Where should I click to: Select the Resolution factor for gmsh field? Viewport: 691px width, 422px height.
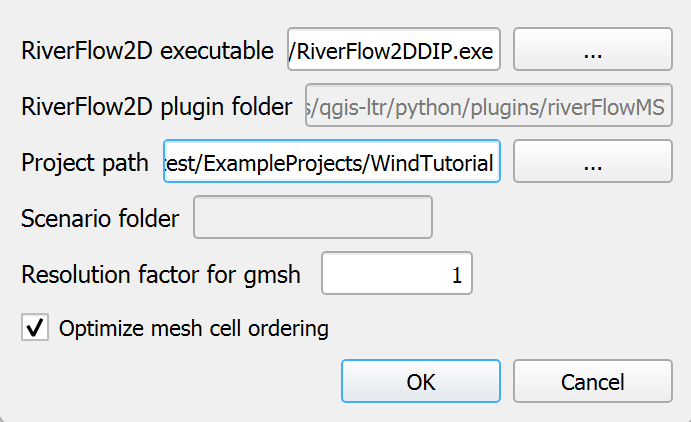(396, 275)
